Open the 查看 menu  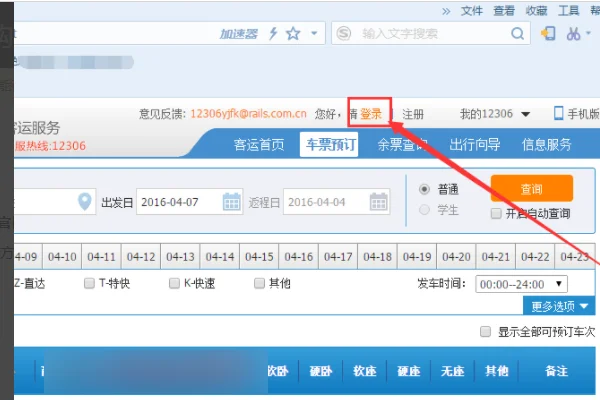coord(504,11)
